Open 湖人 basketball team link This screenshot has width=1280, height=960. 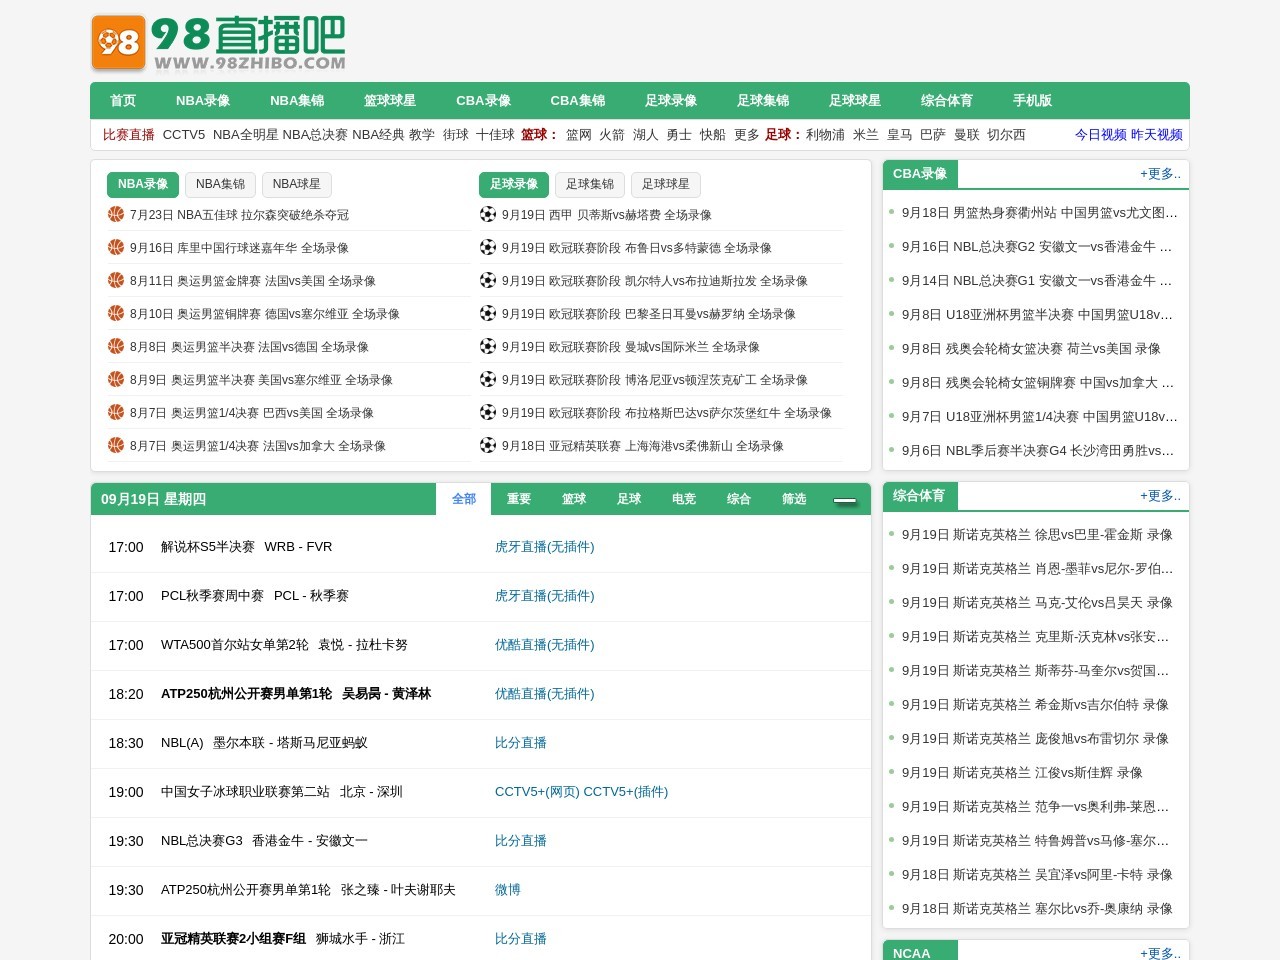click(x=646, y=135)
